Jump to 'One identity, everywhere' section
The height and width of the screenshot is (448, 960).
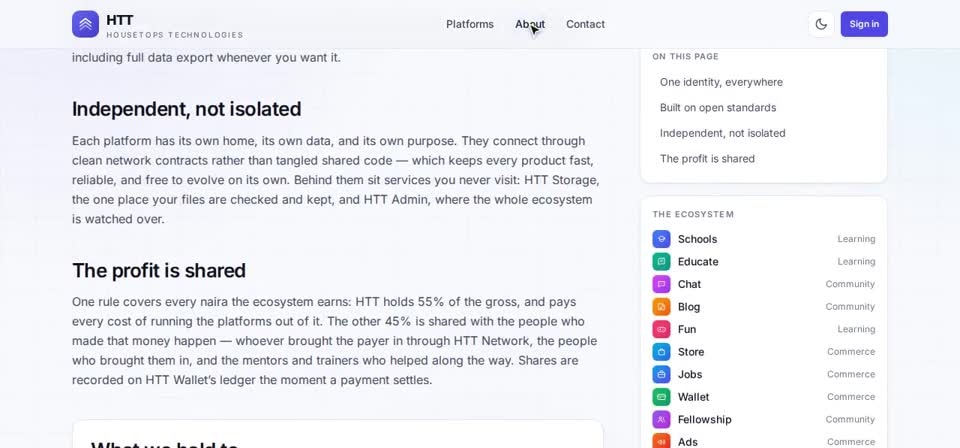pyautogui.click(x=721, y=82)
